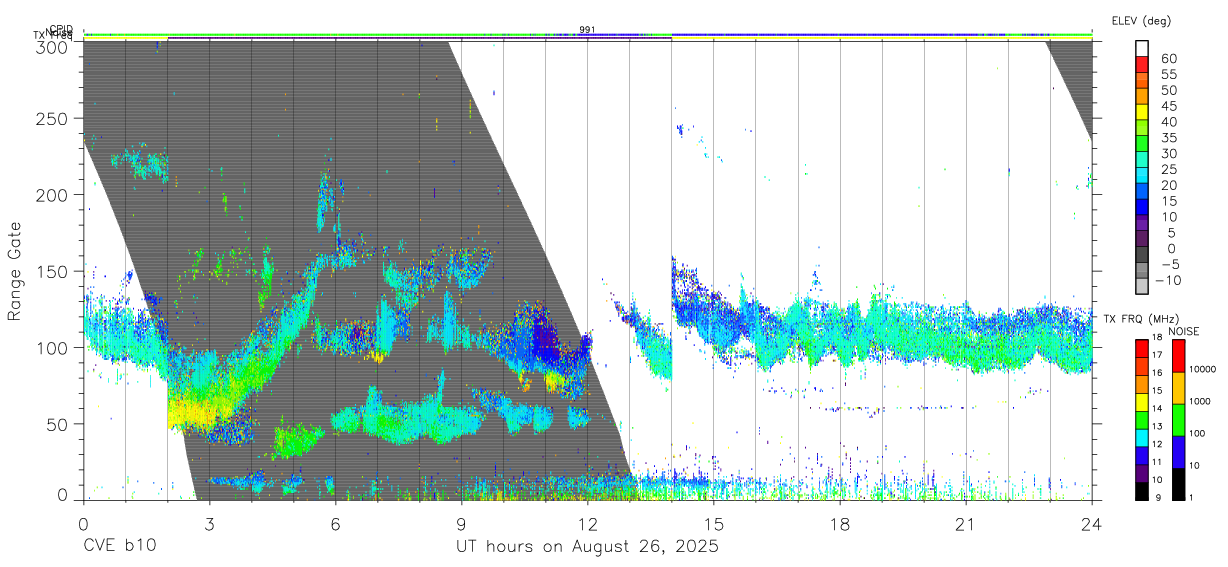Click the 35 value on ELEV scale
1228x567 pixels.
click(1168, 138)
